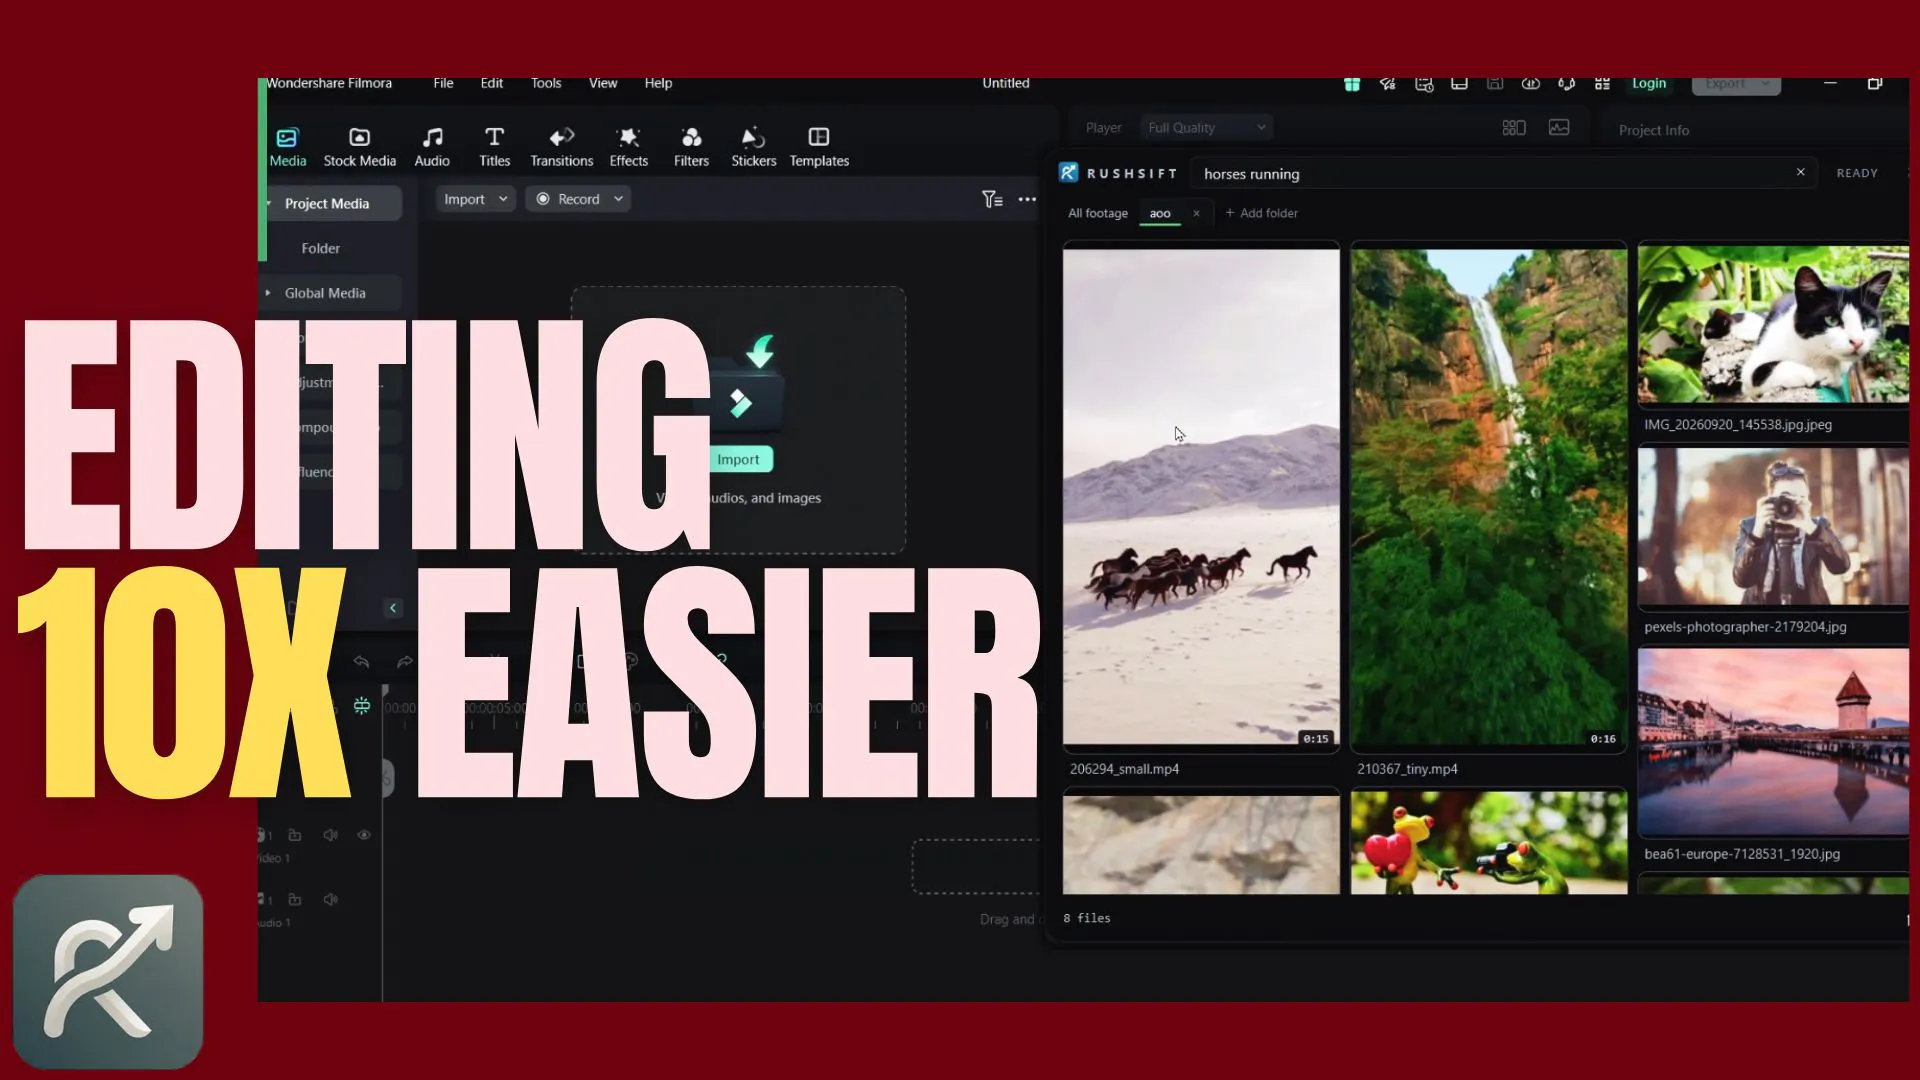This screenshot has height=1080, width=1920.
Task: Remove the aoo folder tab
Action: click(x=1196, y=213)
